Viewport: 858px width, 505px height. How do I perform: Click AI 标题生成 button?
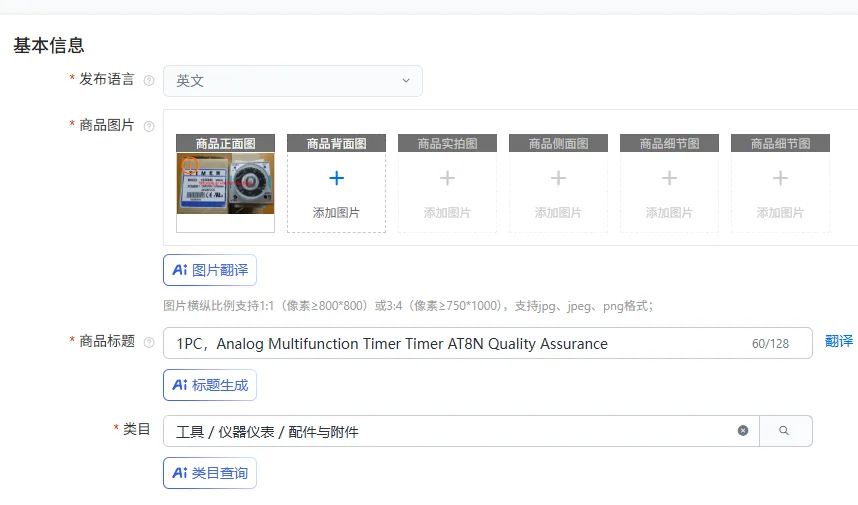pyautogui.click(x=210, y=385)
